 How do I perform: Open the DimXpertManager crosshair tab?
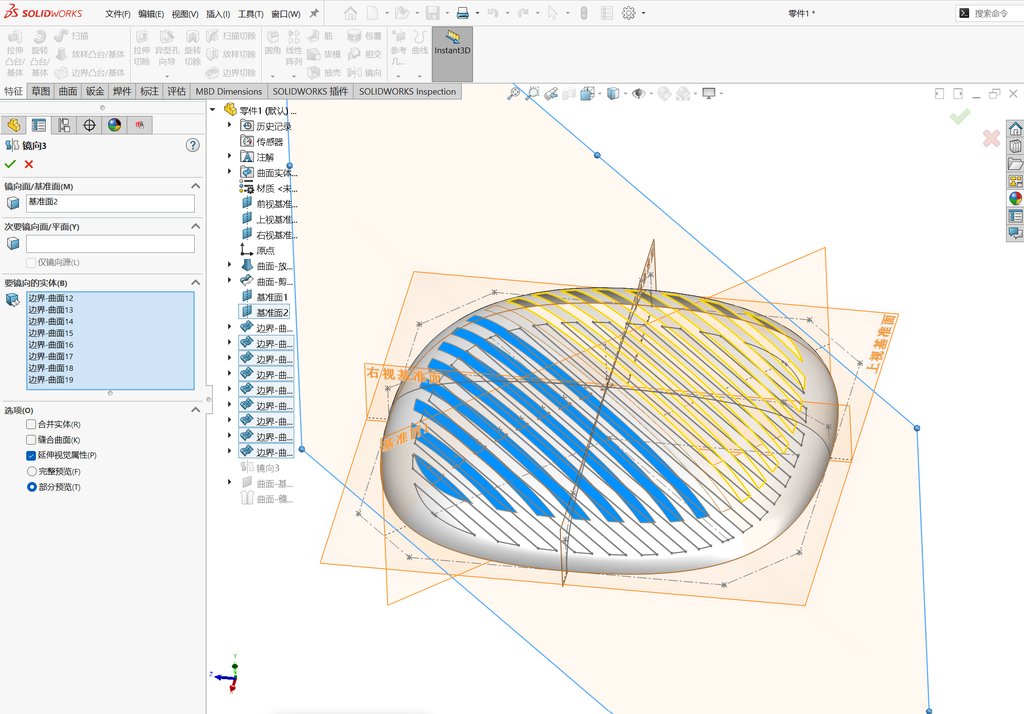(x=89, y=125)
